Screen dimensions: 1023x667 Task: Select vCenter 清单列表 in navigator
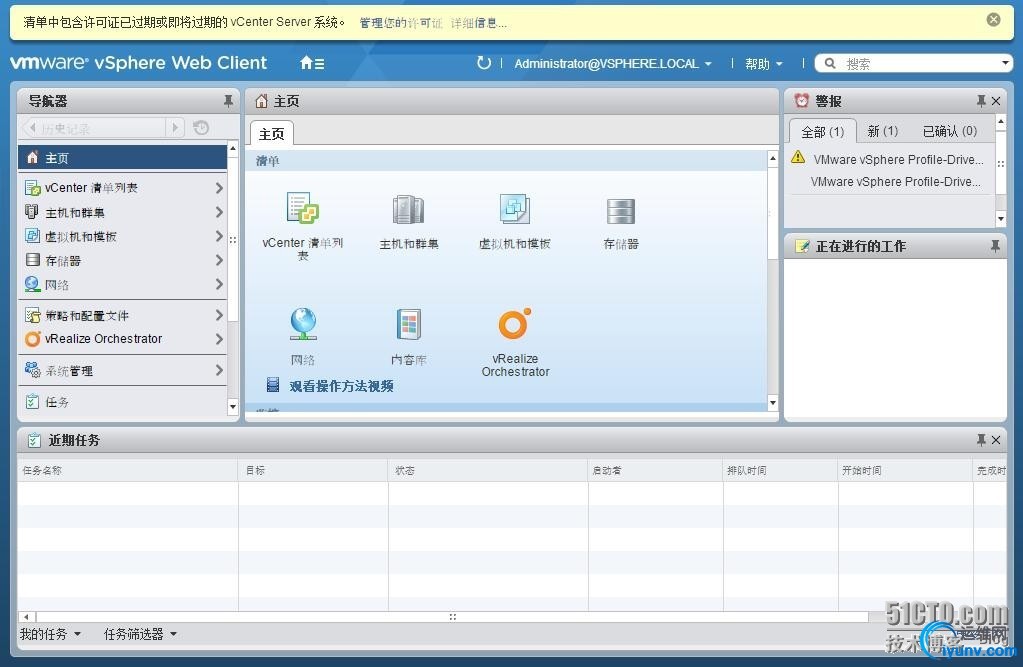click(123, 188)
